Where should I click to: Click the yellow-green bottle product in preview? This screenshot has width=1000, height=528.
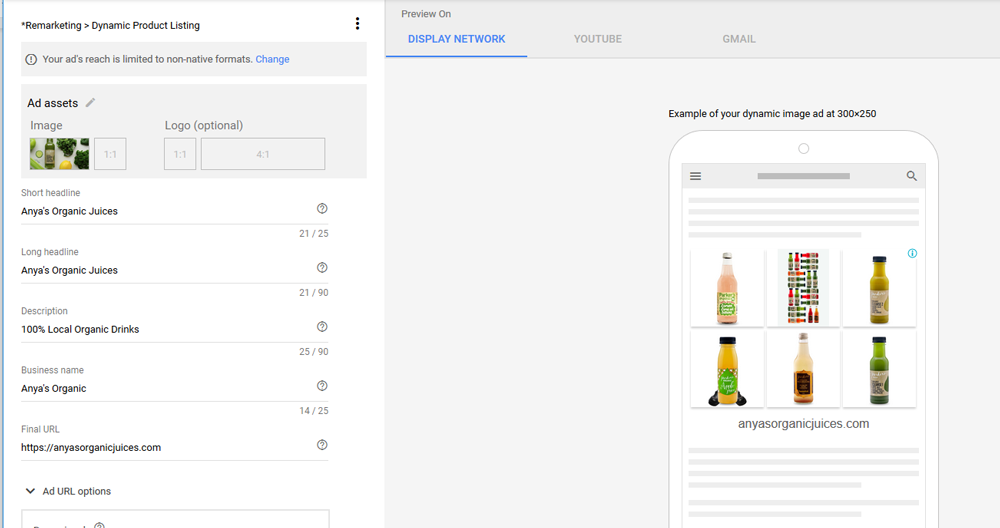879,288
